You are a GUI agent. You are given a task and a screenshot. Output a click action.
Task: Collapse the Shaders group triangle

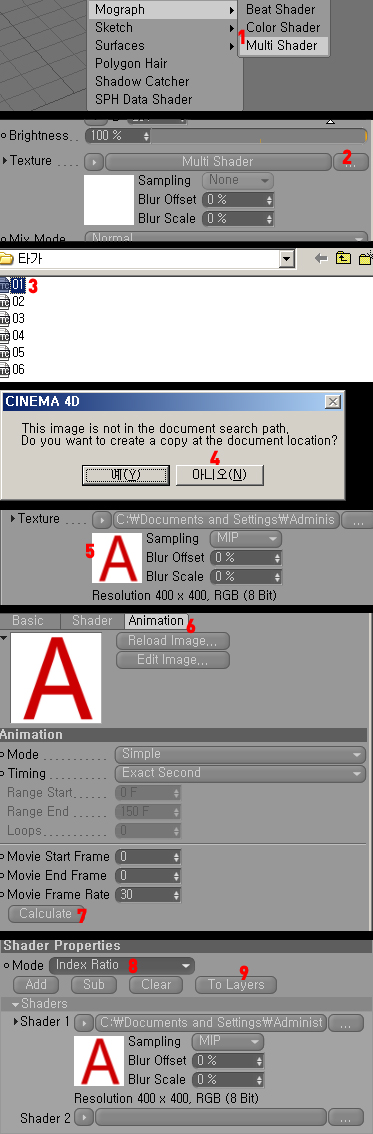[x=15, y=1004]
